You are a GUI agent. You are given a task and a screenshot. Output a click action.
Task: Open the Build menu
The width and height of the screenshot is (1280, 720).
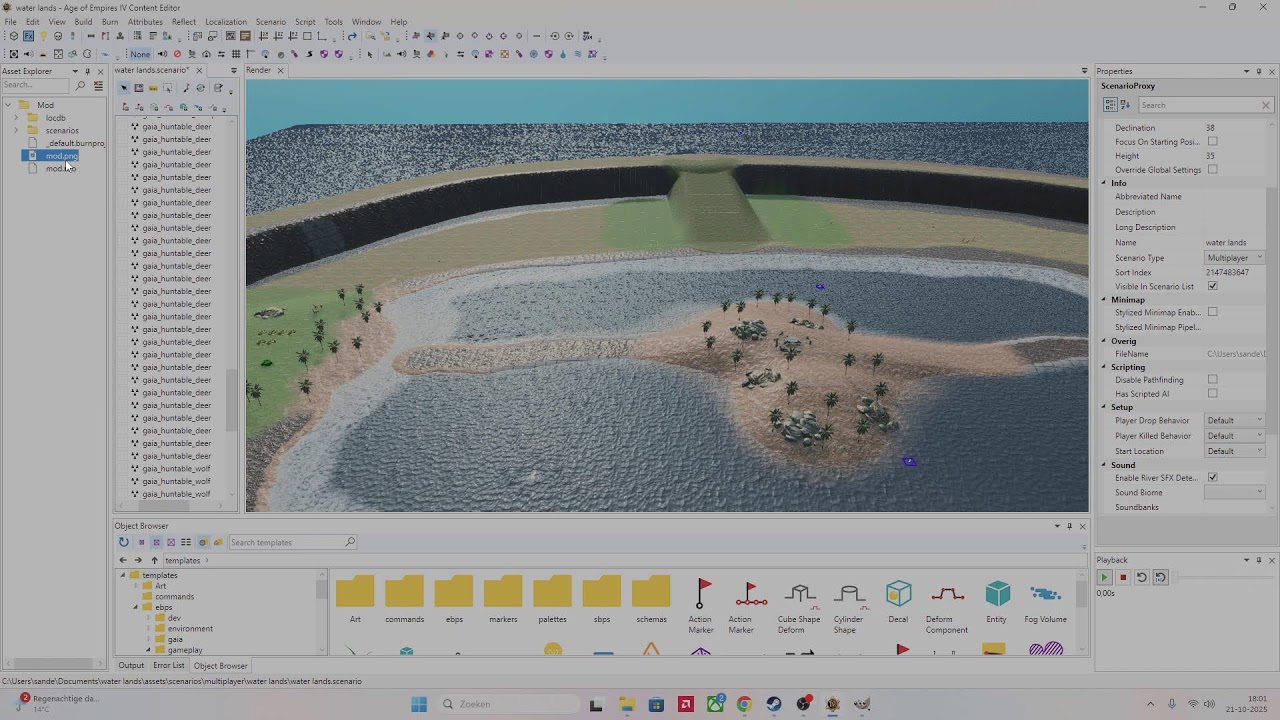pyautogui.click(x=83, y=22)
